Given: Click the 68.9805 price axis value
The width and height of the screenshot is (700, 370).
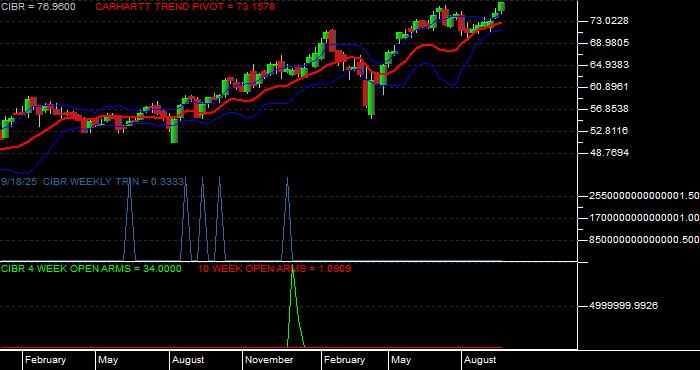Looking at the screenshot, I should (x=610, y=43).
